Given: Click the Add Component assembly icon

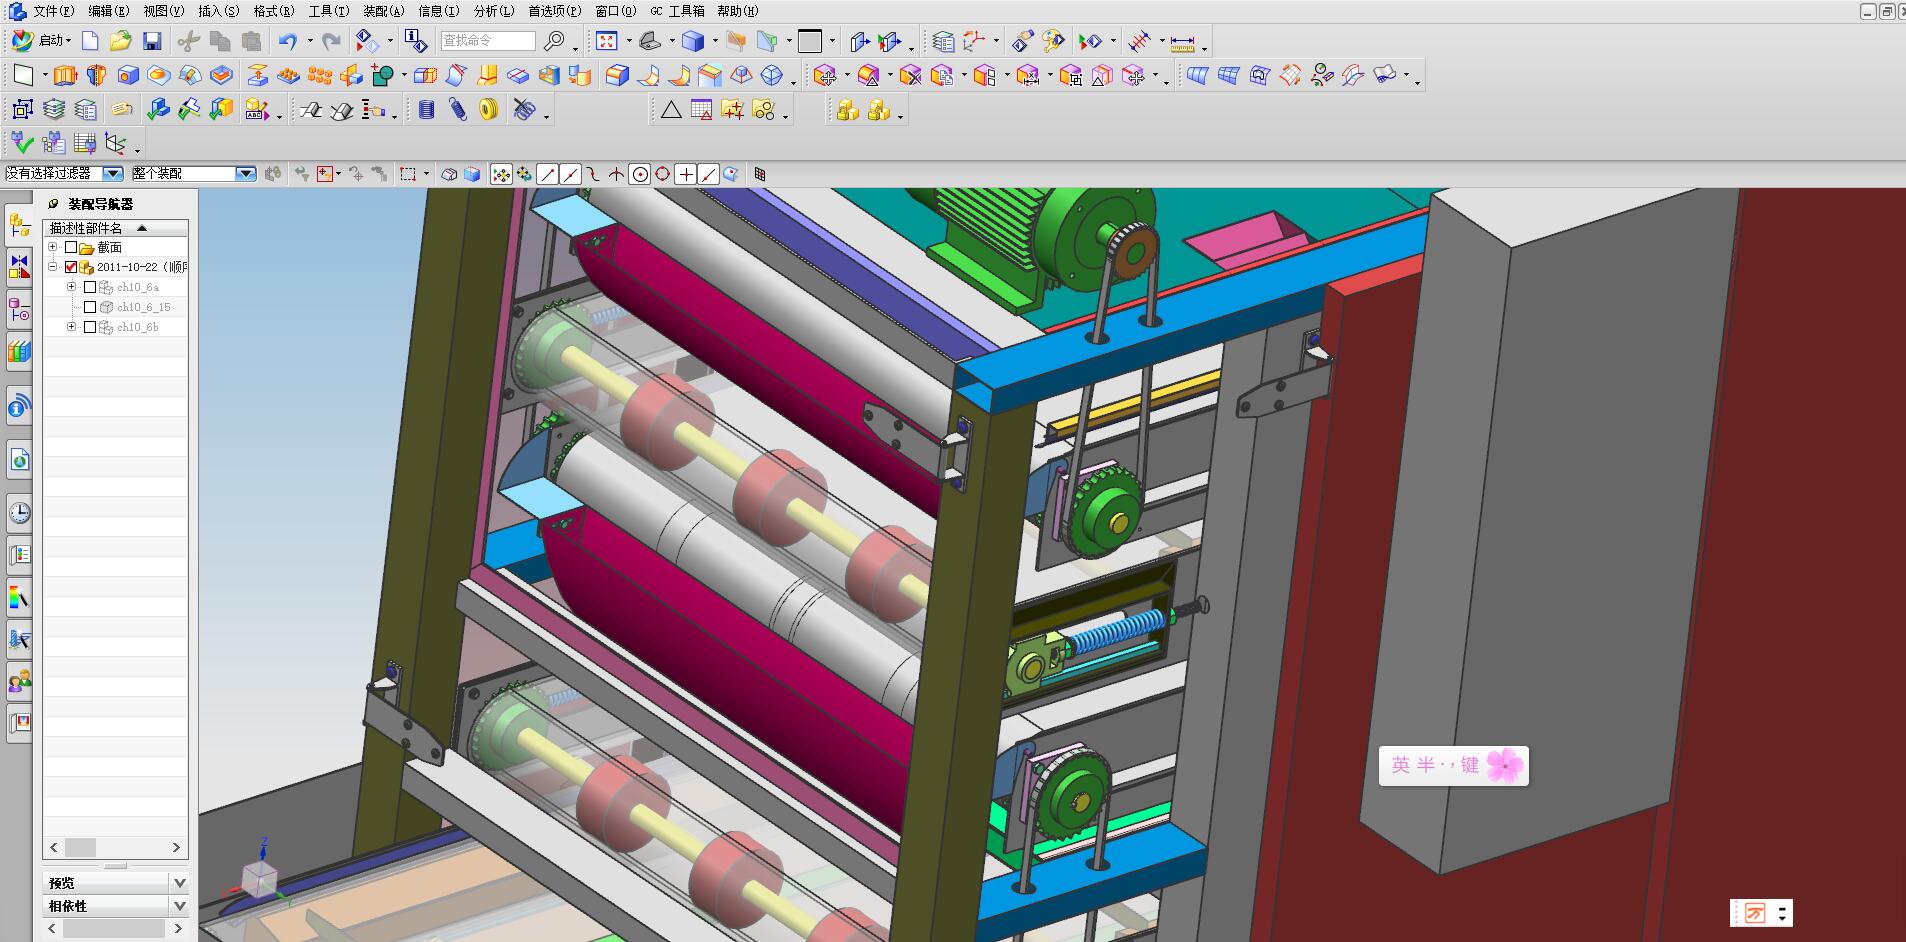Looking at the screenshot, I should pyautogui.click(x=848, y=109).
